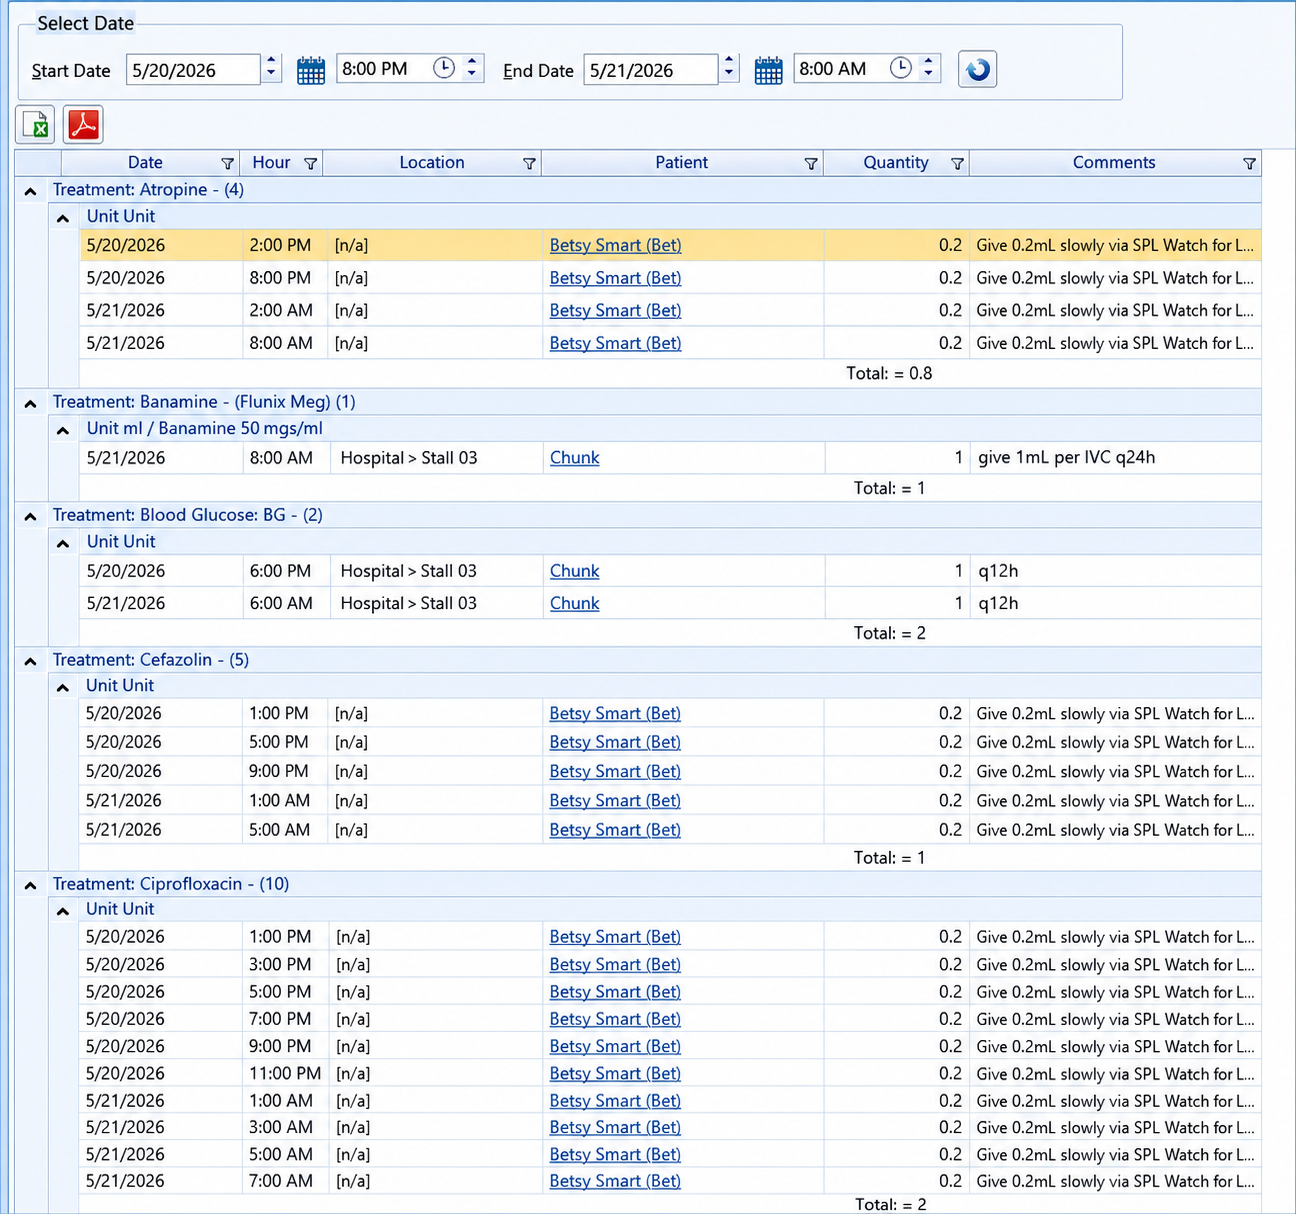Select 'Hospital > Stall 03' in the Banamine row
1296x1214 pixels.
click(409, 457)
